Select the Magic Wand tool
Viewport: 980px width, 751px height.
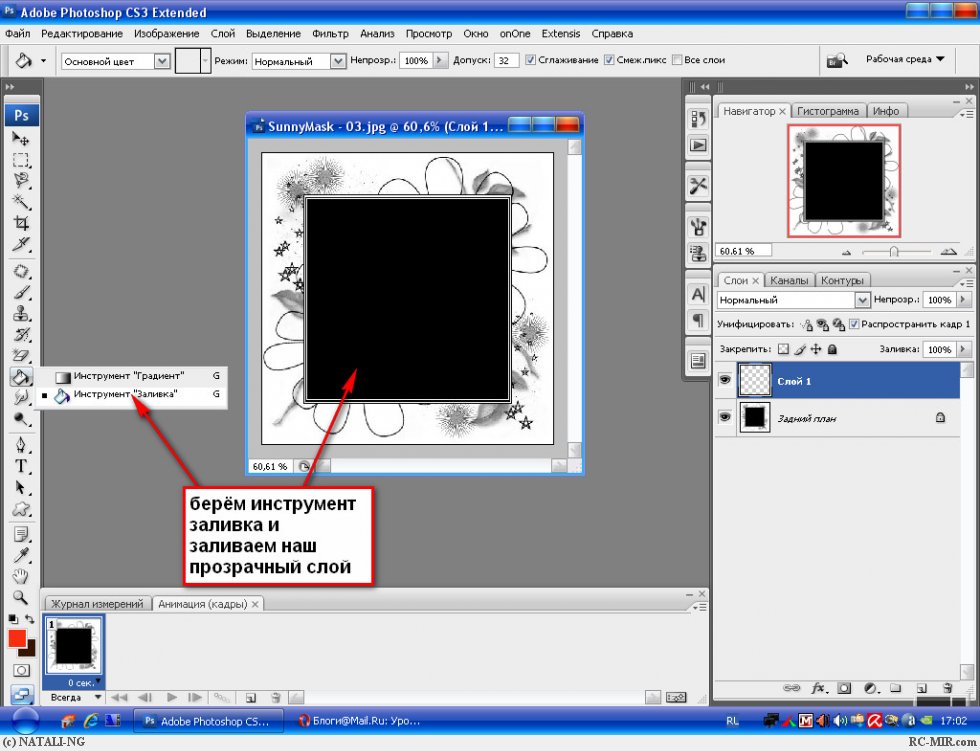[x=21, y=201]
